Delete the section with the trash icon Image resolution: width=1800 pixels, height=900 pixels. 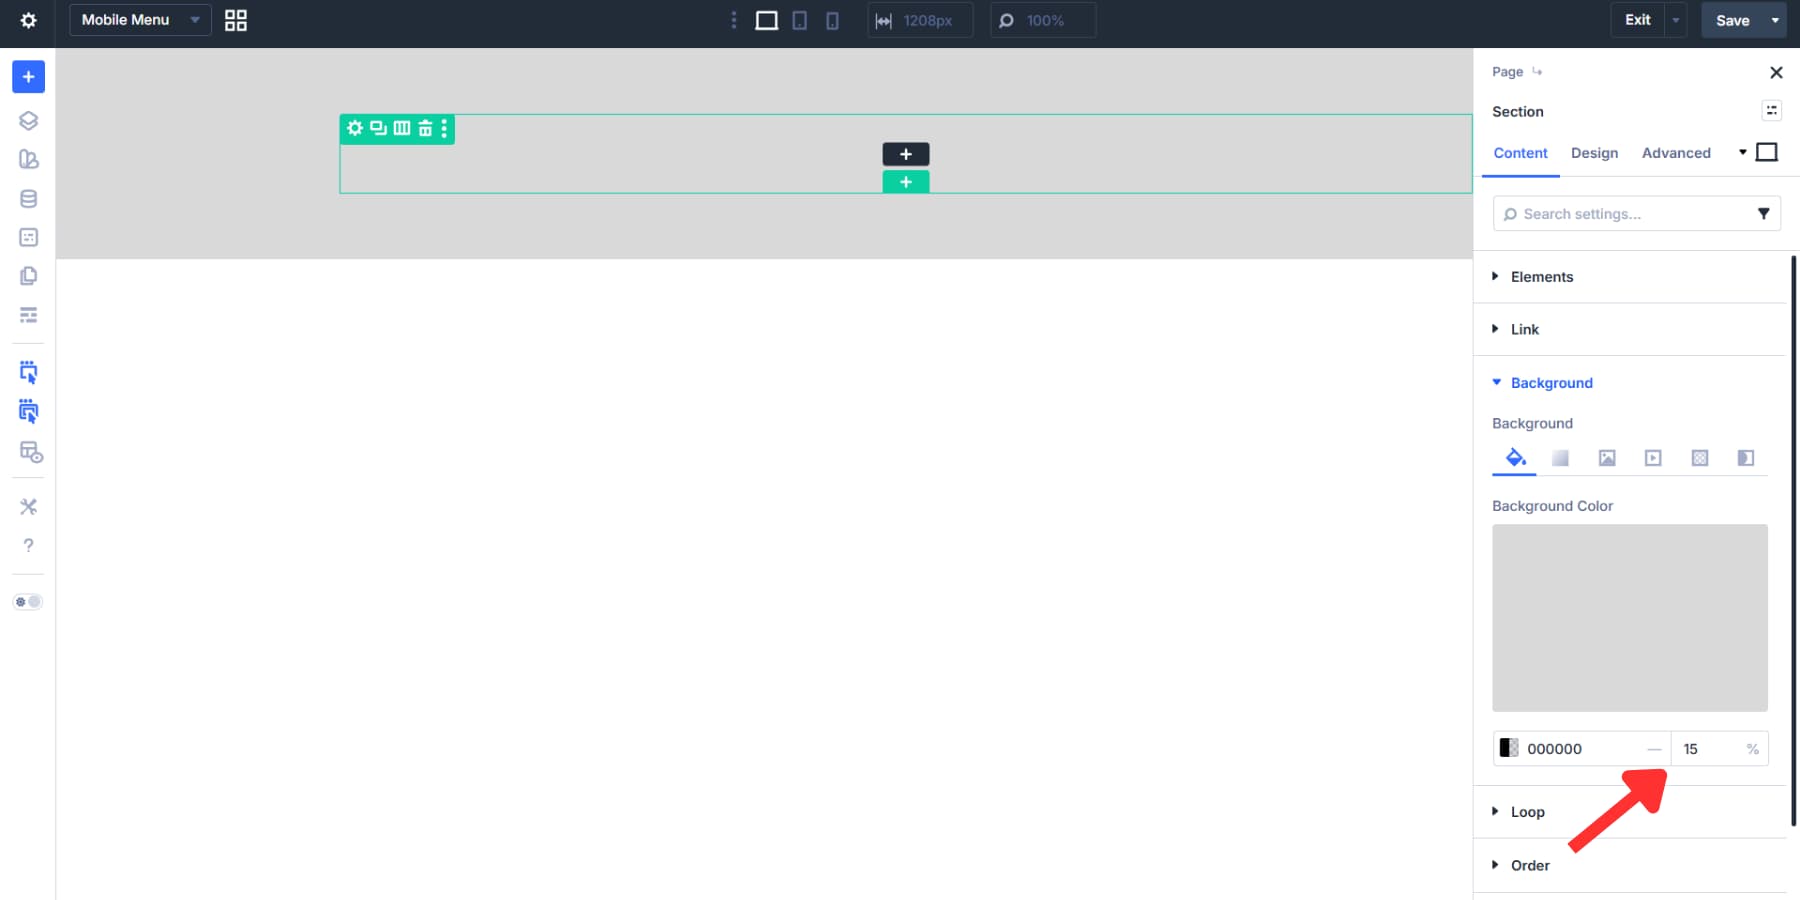click(424, 128)
